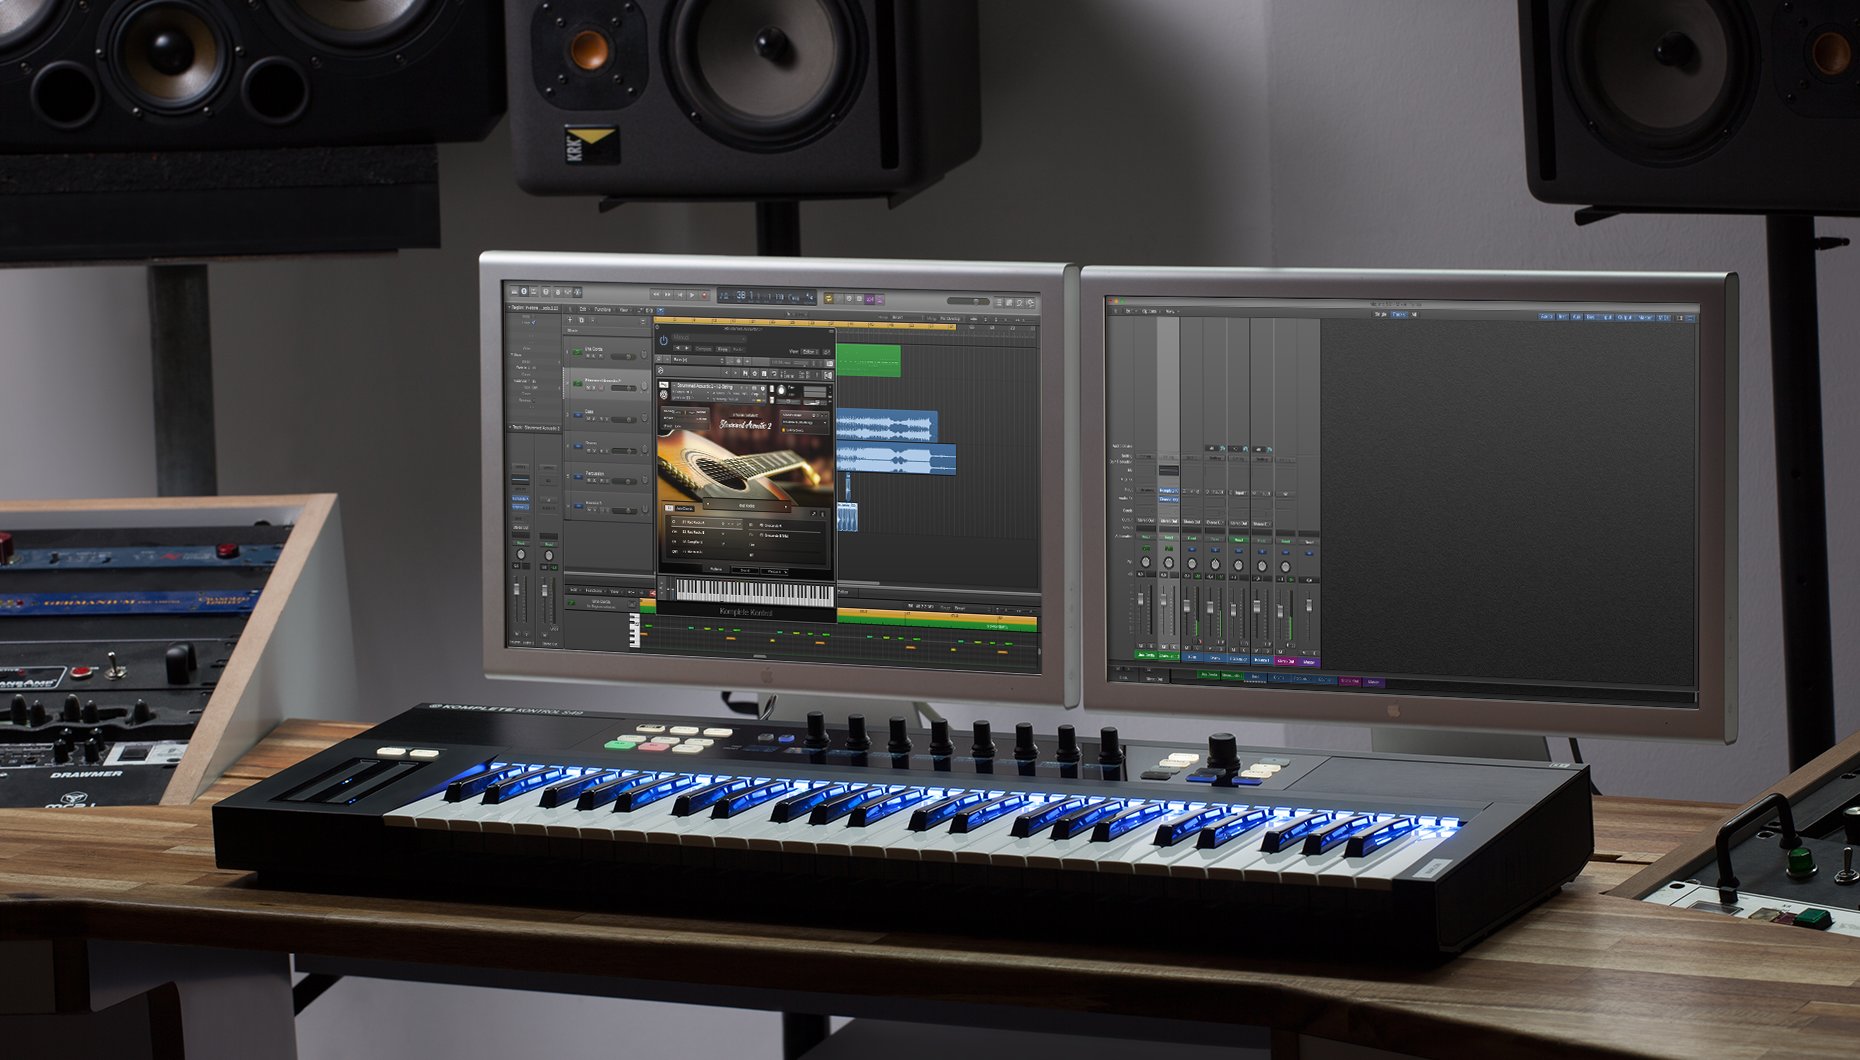The height and width of the screenshot is (1060, 1860).
Task: Click the green instrument icon of first track
Action: 577,352
